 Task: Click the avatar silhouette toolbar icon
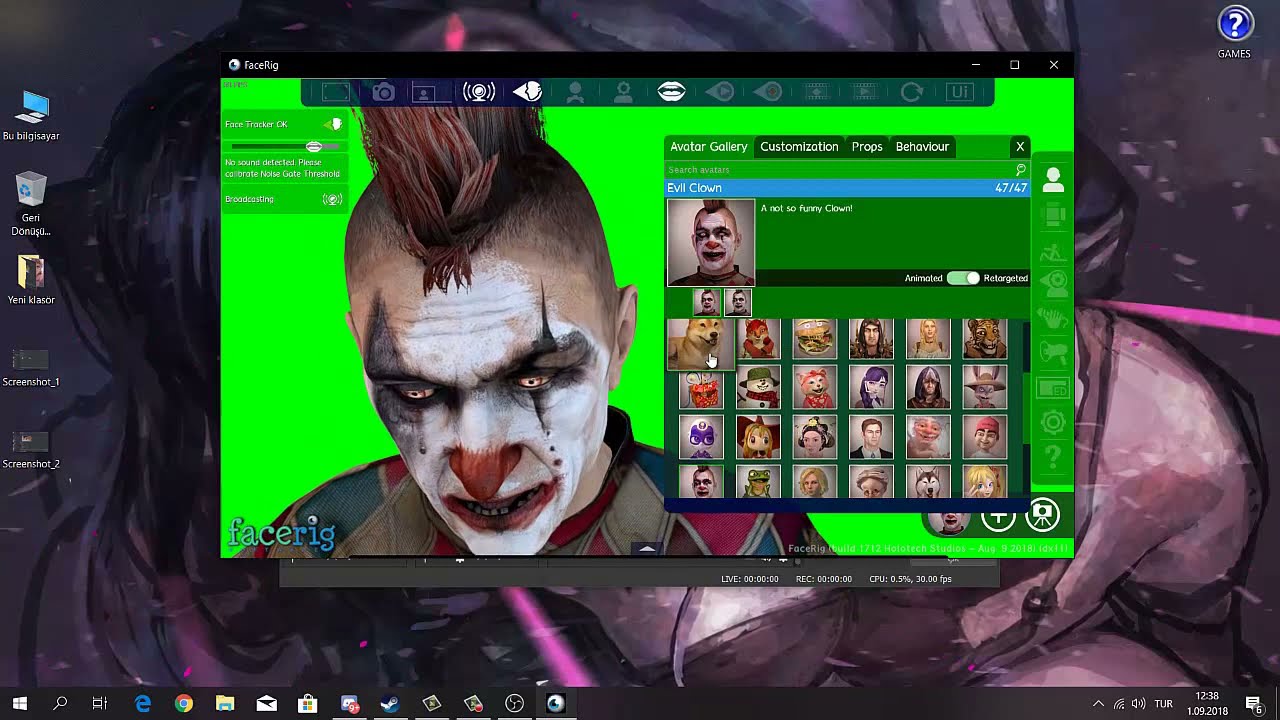click(575, 92)
